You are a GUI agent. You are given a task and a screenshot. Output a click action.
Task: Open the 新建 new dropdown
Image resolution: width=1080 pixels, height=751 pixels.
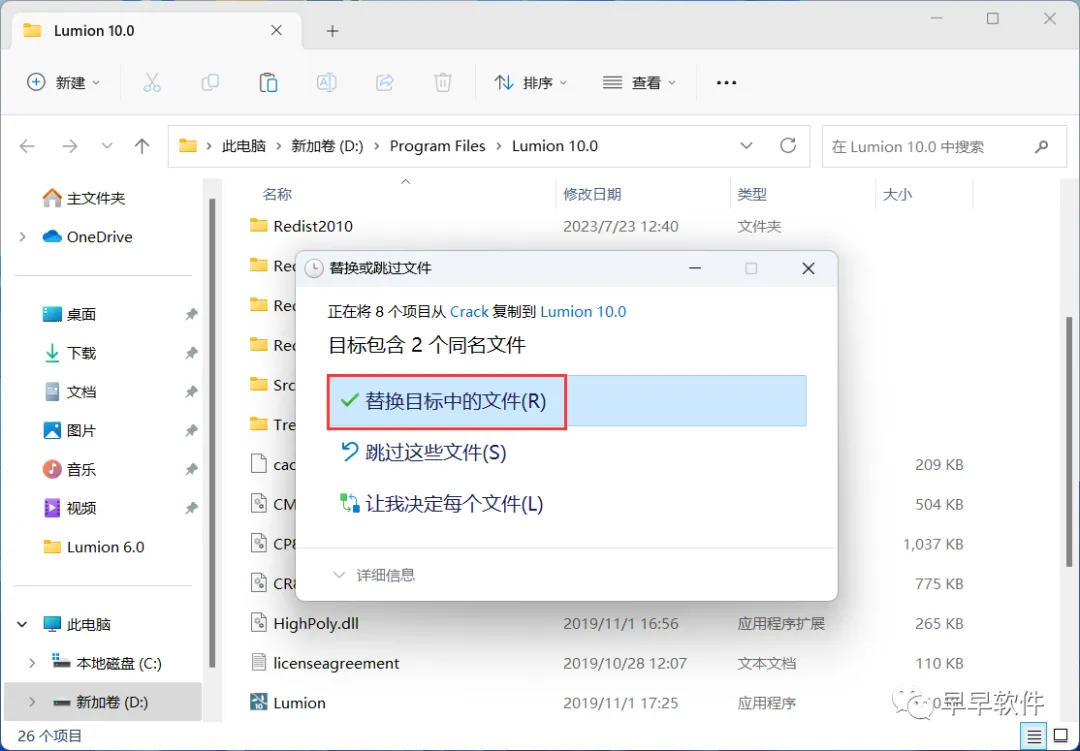63,83
